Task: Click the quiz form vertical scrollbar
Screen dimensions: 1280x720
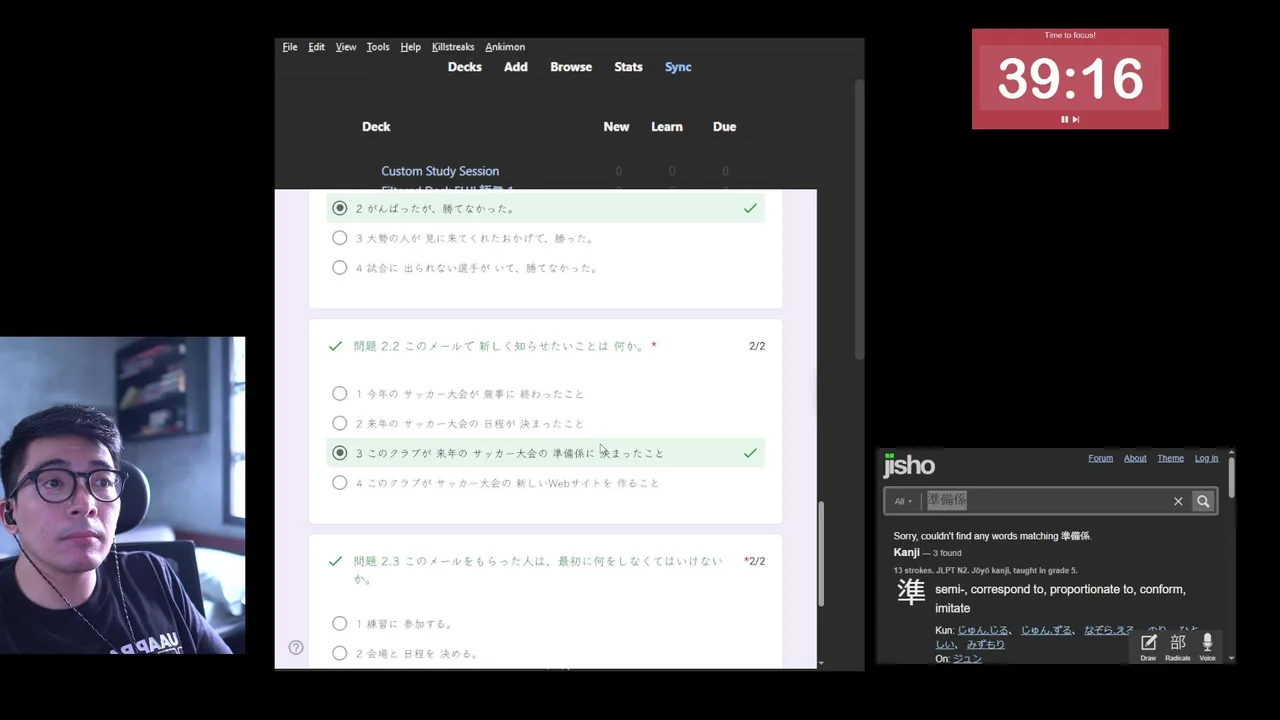Action: coord(821,552)
